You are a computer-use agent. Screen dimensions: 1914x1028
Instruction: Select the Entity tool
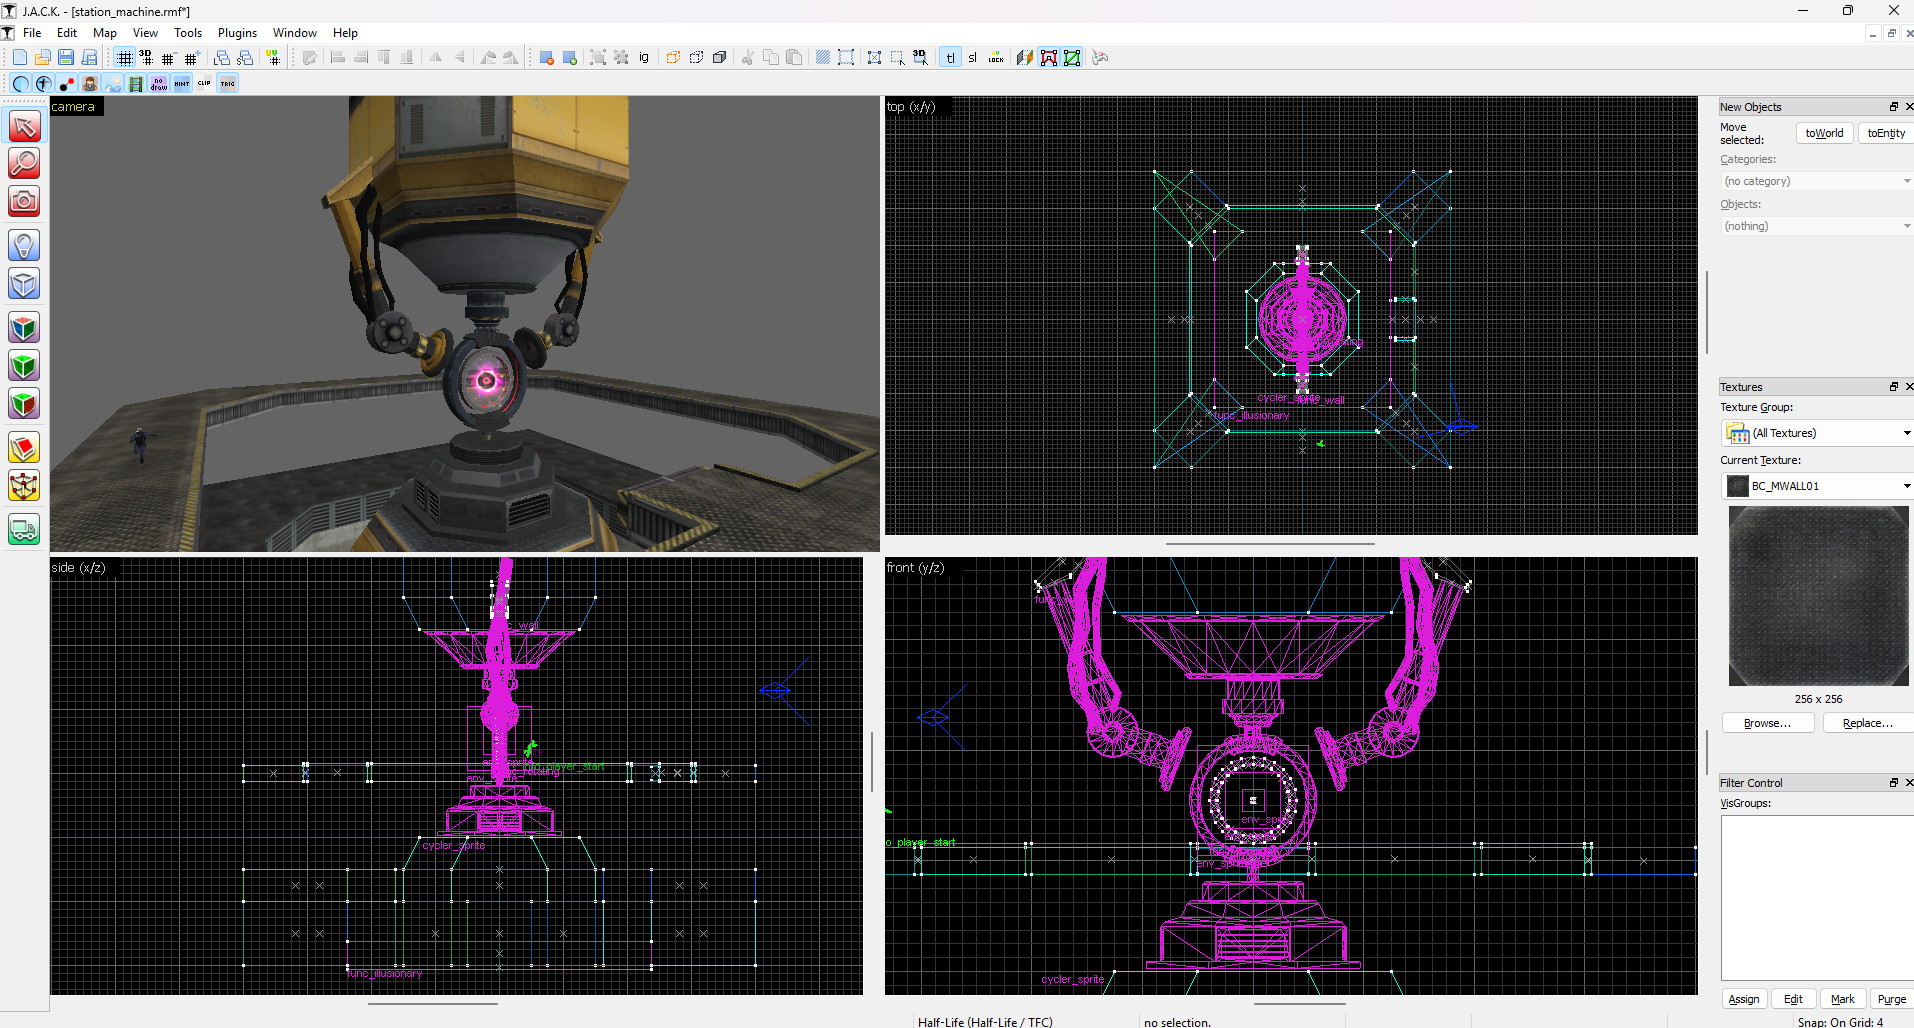coord(24,244)
